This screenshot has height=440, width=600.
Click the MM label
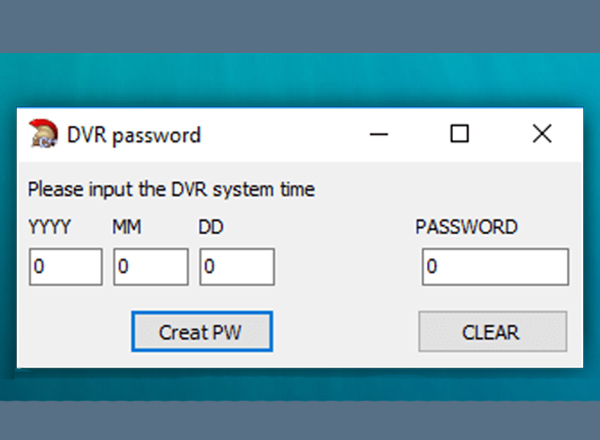[x=127, y=227]
